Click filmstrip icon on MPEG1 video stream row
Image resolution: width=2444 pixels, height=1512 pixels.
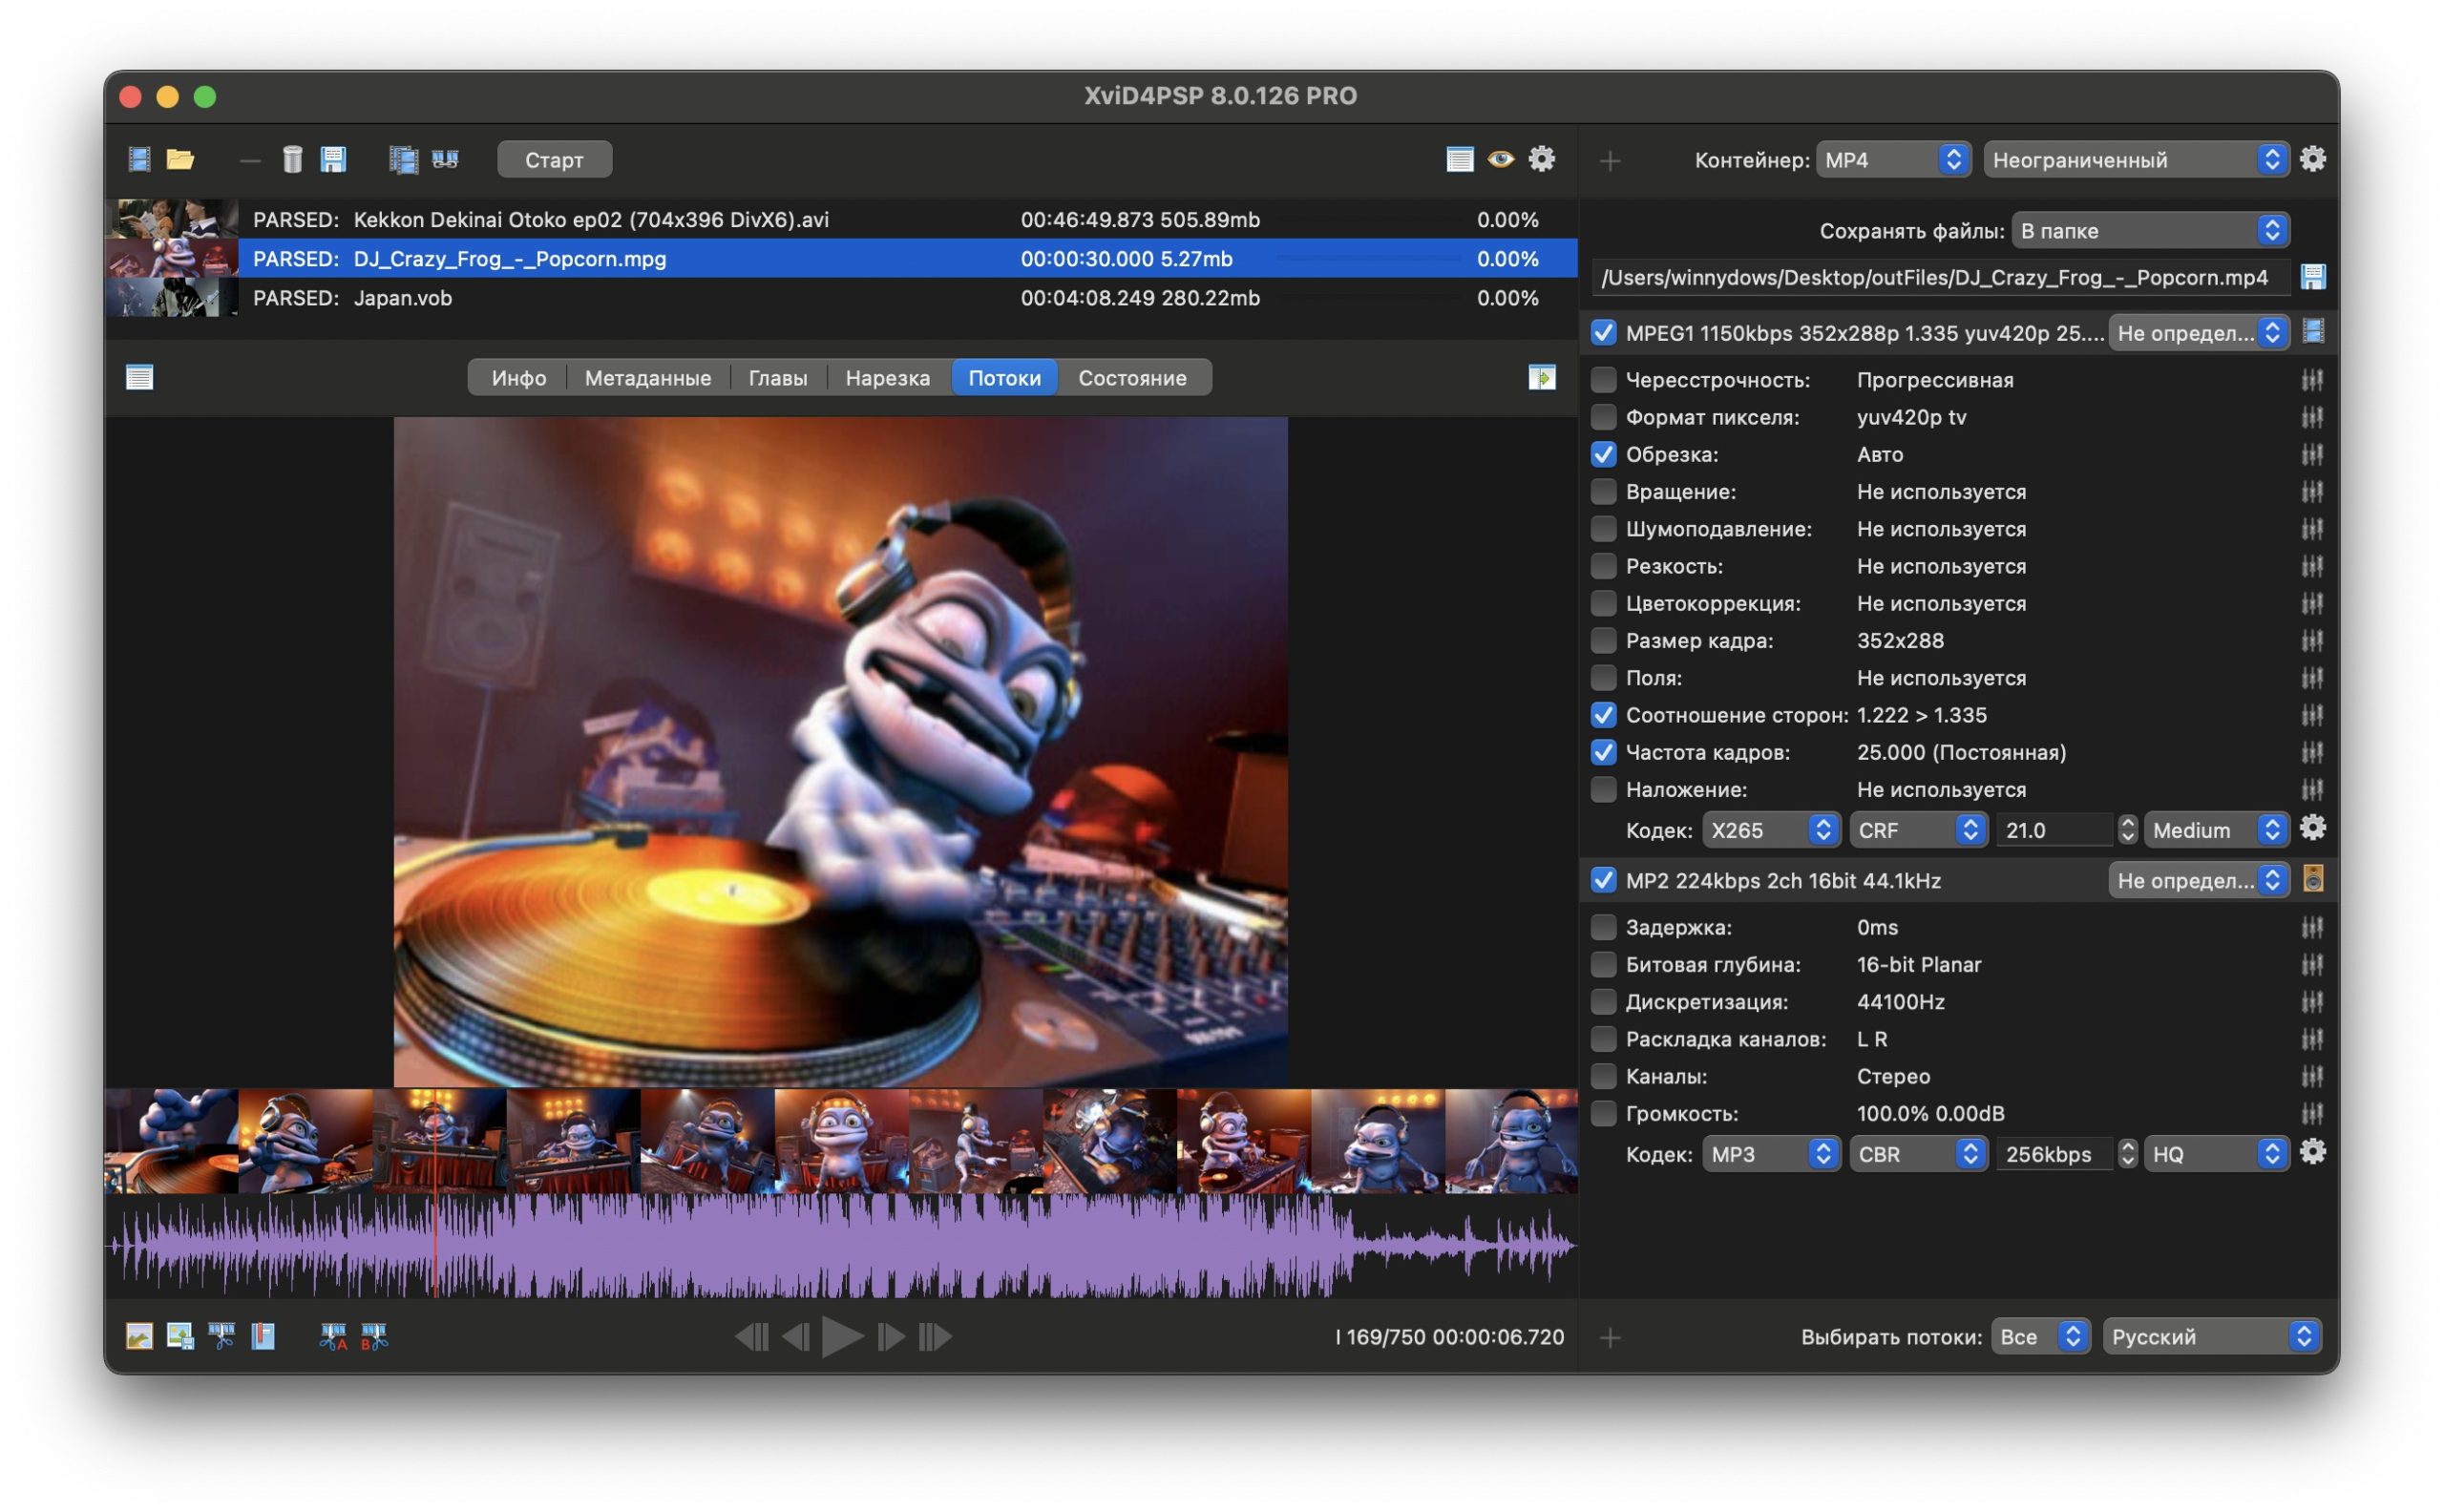2313,332
